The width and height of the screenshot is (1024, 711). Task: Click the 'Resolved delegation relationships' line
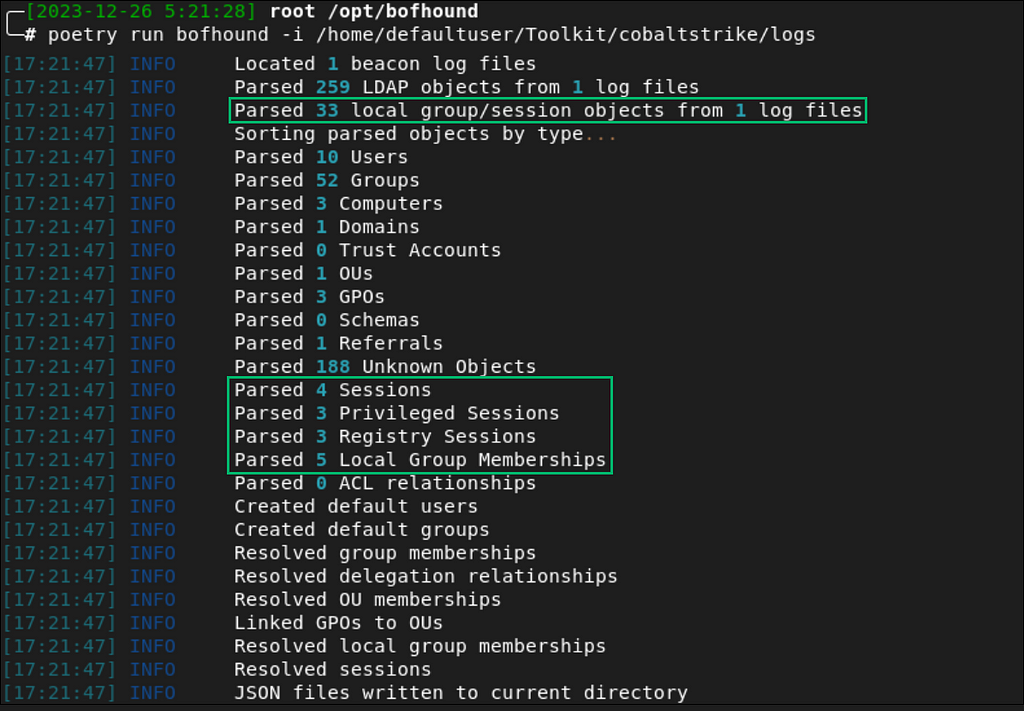426,577
